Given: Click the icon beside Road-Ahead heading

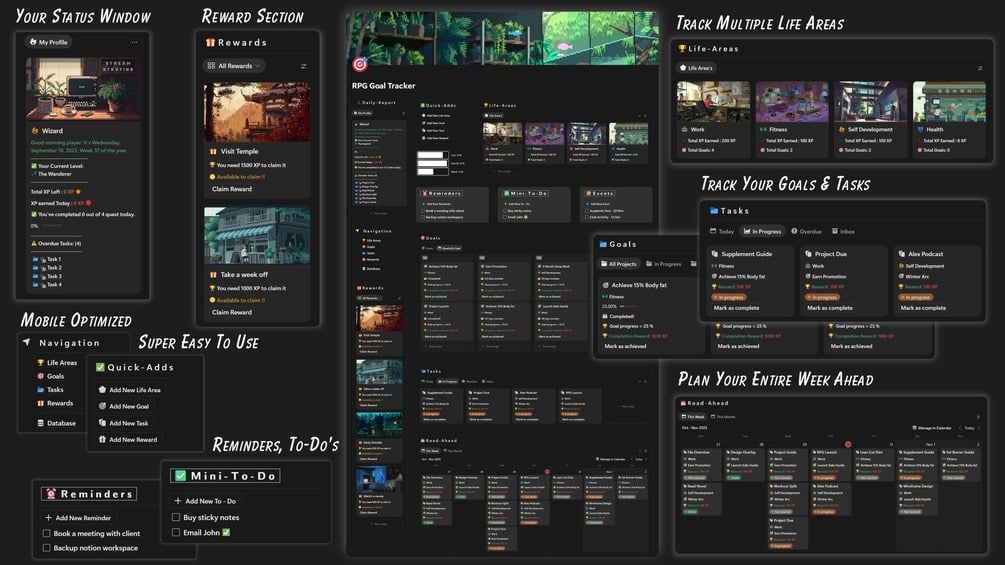Looking at the screenshot, I should coord(683,403).
